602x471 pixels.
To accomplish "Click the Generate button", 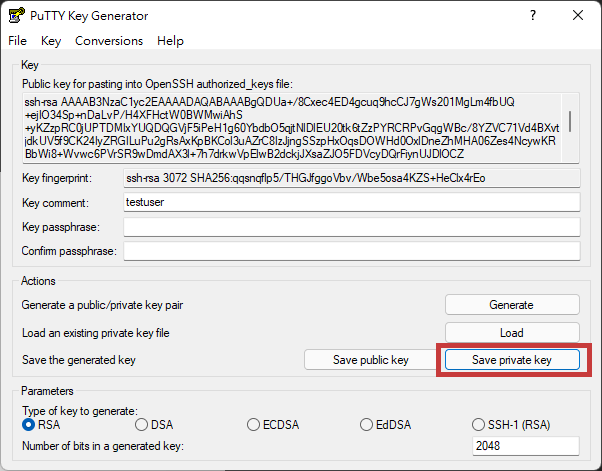I will click(x=511, y=305).
